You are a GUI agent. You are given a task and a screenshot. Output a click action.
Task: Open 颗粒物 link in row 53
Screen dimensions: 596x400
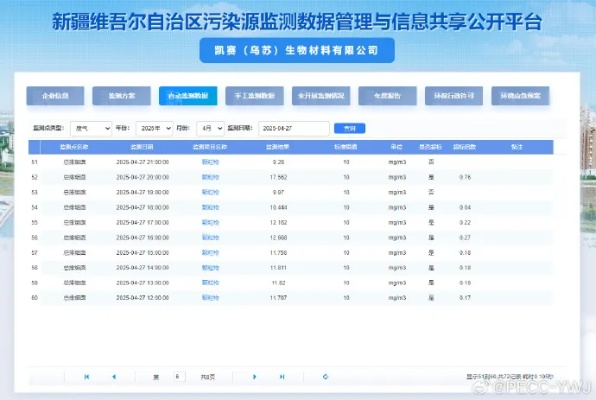[x=210, y=192]
